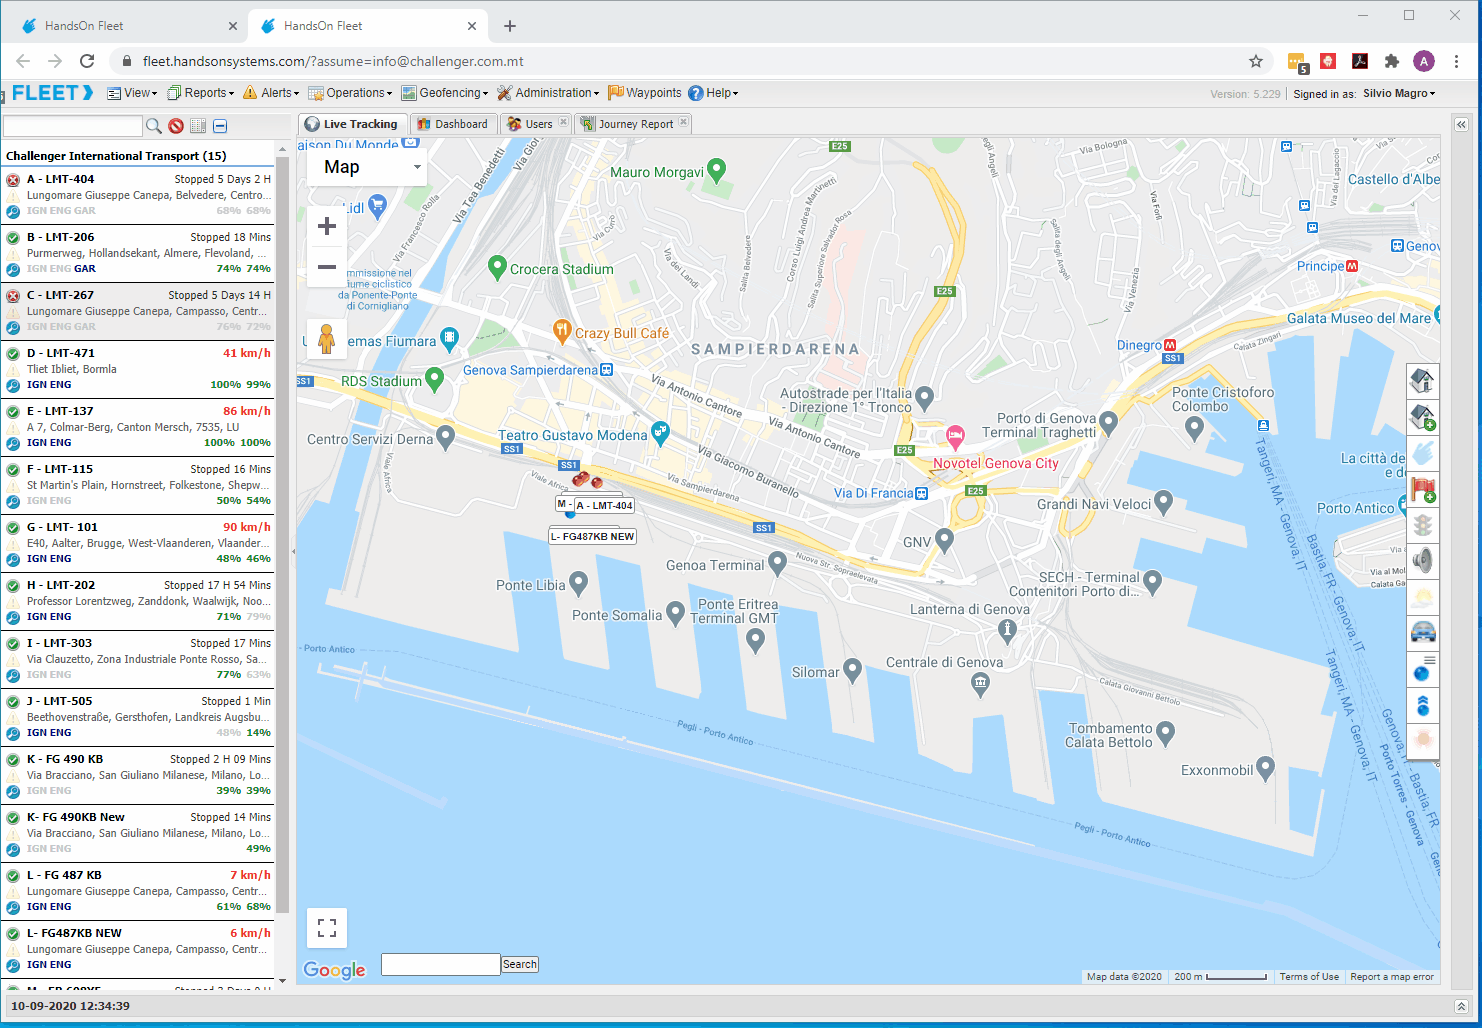Click the RDS Stadium map marker
Screen dimensions: 1482x1028
coord(434,378)
